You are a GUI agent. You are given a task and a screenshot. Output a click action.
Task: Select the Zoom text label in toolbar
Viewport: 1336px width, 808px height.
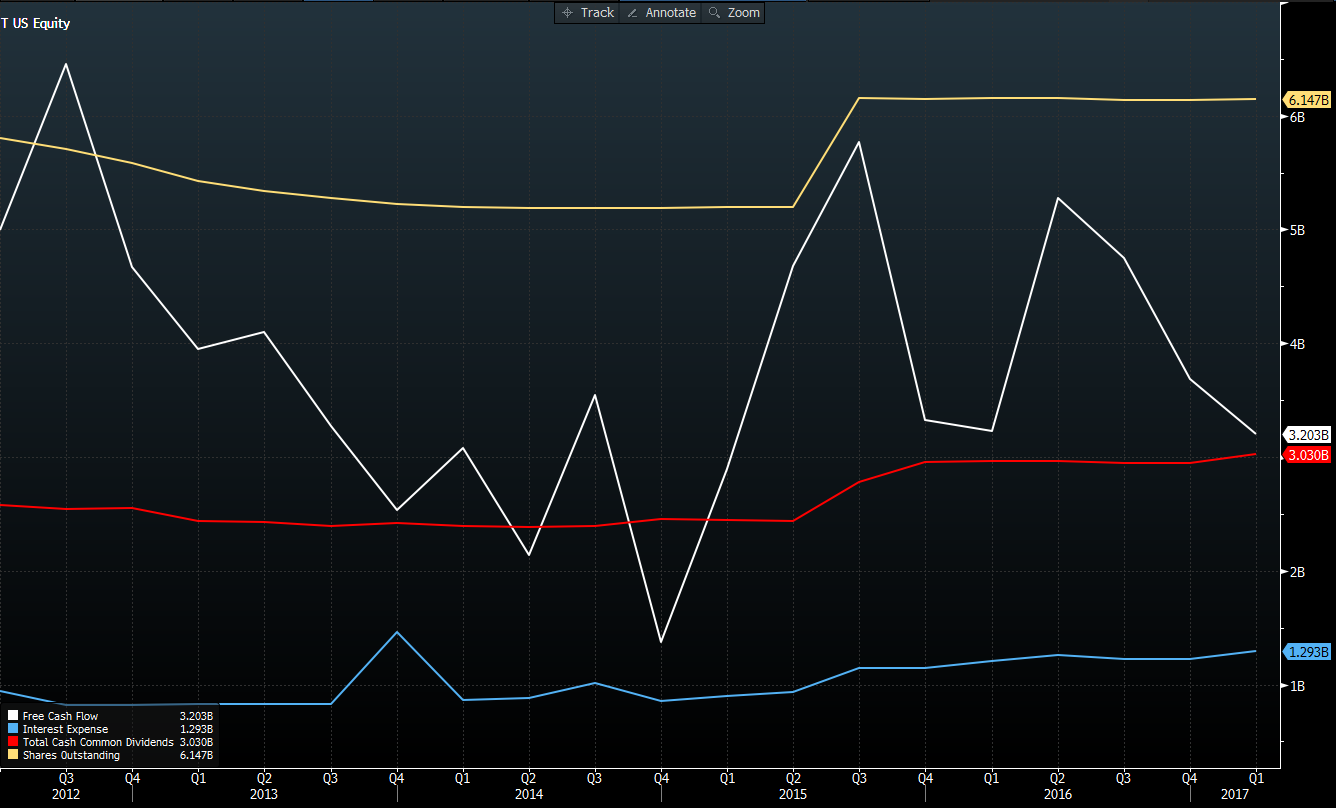744,13
